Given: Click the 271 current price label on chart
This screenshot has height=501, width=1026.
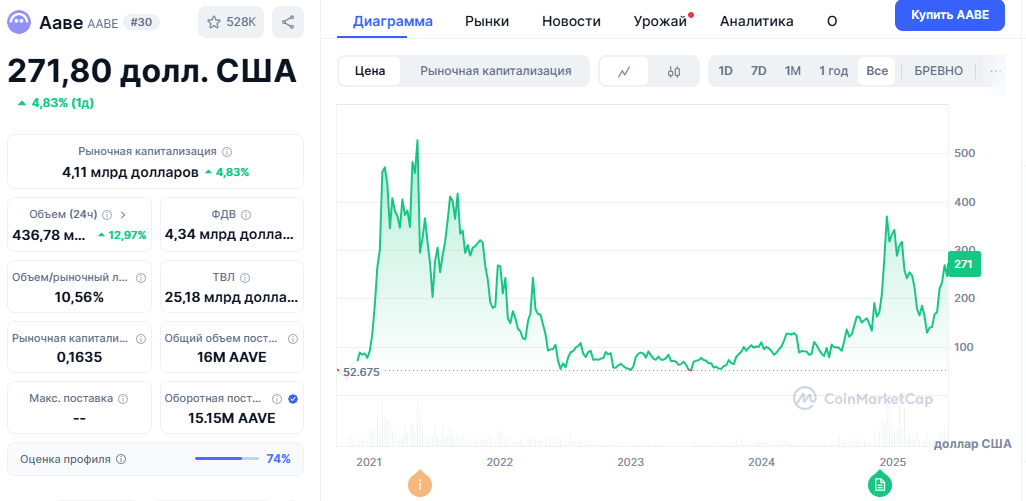Looking at the screenshot, I should (963, 264).
